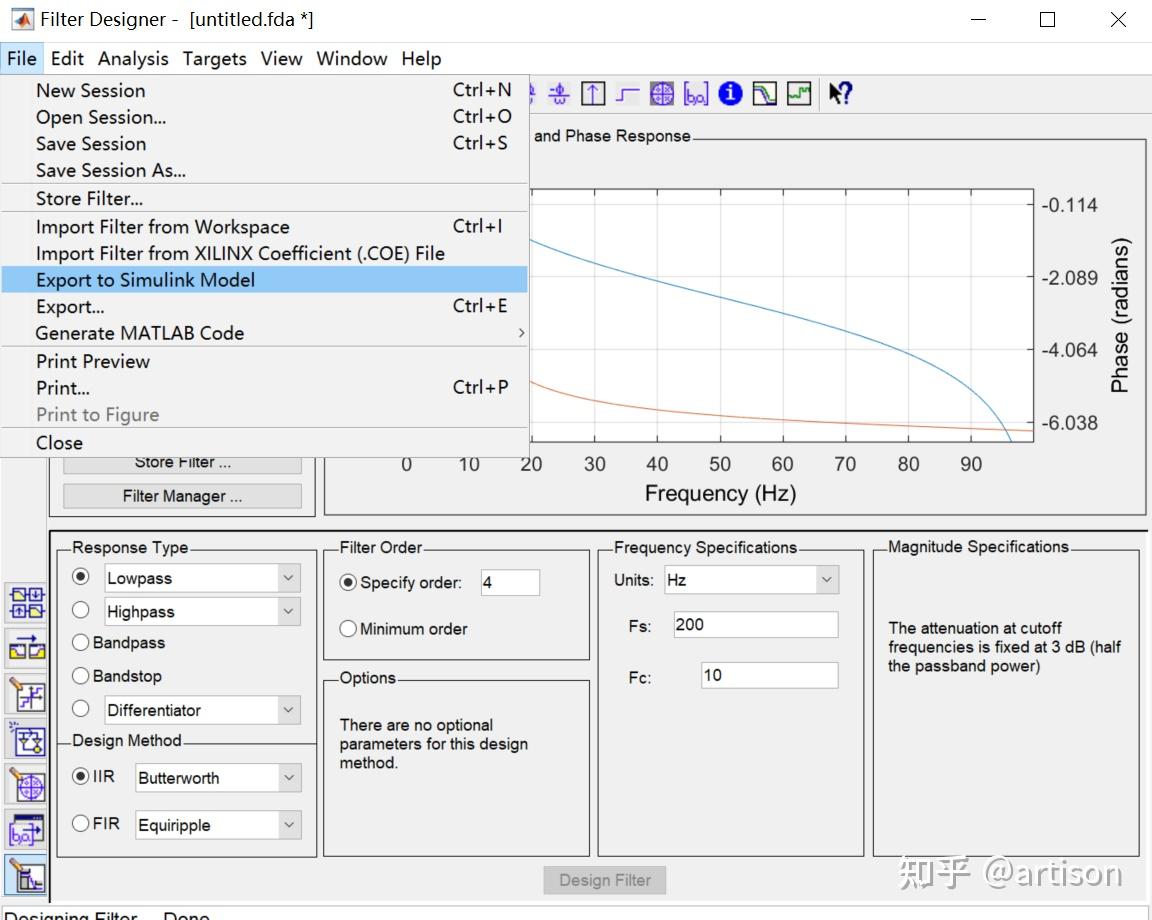Choose Print... menu entry
This screenshot has width=1152, height=920.
[264, 387]
